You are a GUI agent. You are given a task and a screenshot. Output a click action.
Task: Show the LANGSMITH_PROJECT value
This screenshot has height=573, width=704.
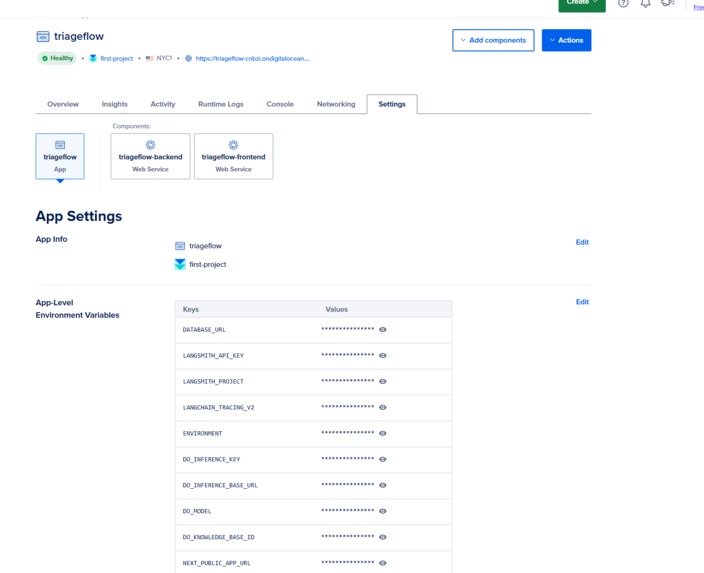click(x=383, y=382)
